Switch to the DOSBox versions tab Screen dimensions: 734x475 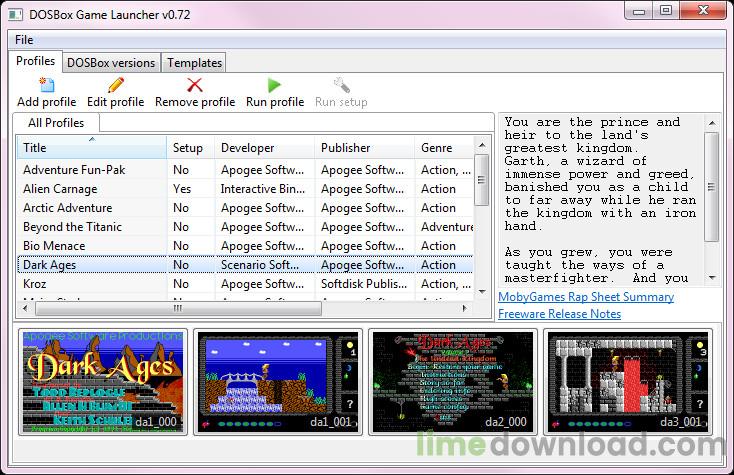point(111,63)
